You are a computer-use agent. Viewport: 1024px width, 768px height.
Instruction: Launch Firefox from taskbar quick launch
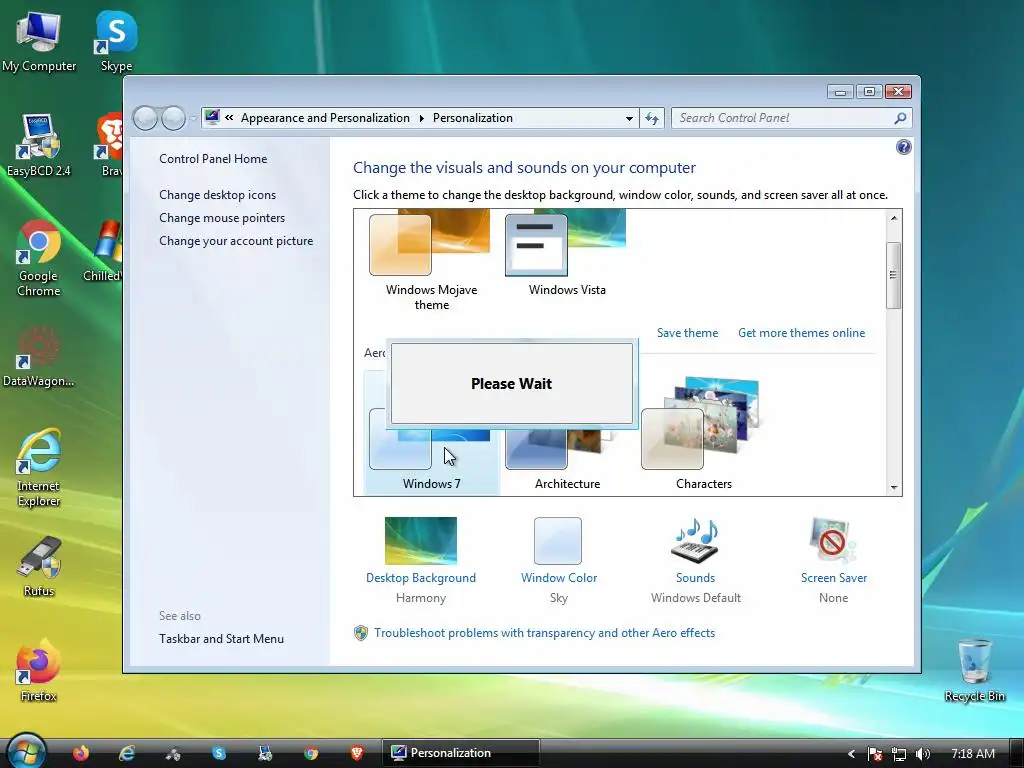[x=81, y=753]
